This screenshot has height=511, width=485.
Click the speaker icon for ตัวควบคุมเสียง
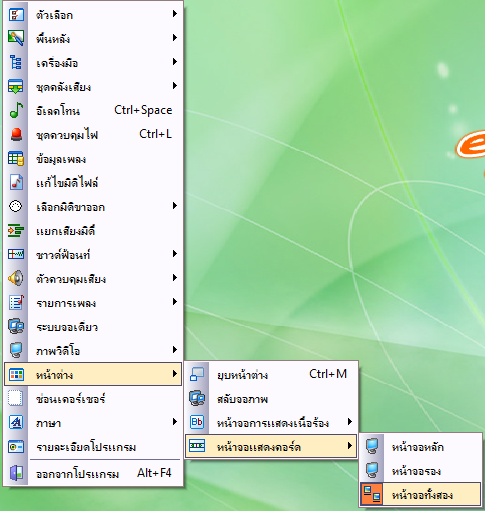pos(16,278)
